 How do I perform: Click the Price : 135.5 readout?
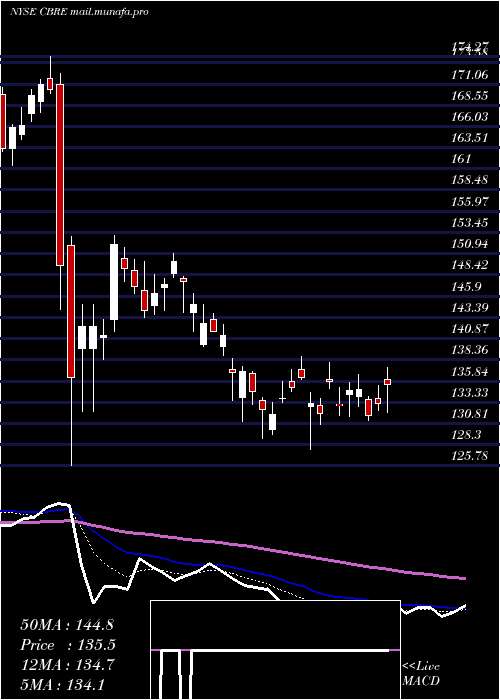coord(68,645)
